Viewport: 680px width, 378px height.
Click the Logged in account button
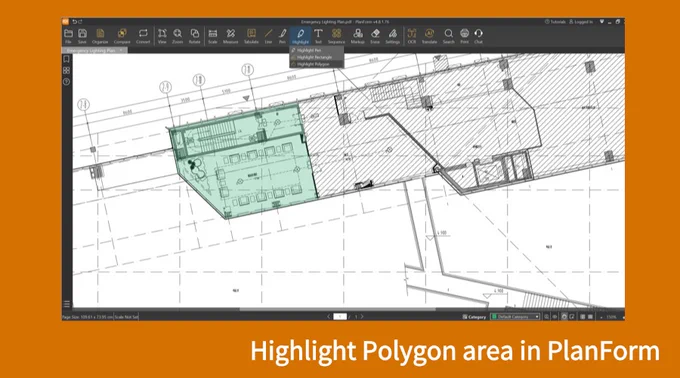(x=581, y=21)
